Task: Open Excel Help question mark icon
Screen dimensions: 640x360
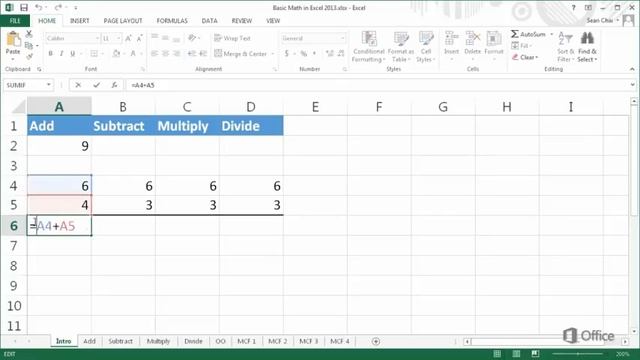Action: [573, 7]
